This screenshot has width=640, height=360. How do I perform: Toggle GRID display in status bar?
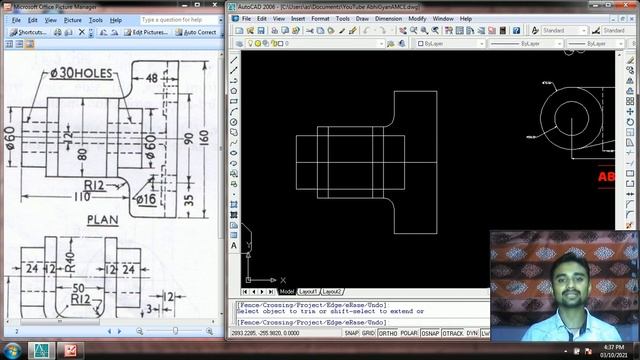[x=368, y=333]
